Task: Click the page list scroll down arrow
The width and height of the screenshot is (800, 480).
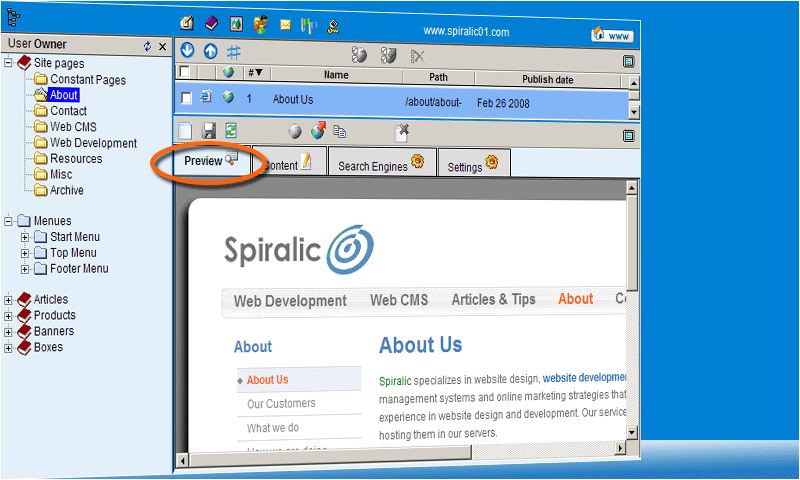Action: (634, 112)
